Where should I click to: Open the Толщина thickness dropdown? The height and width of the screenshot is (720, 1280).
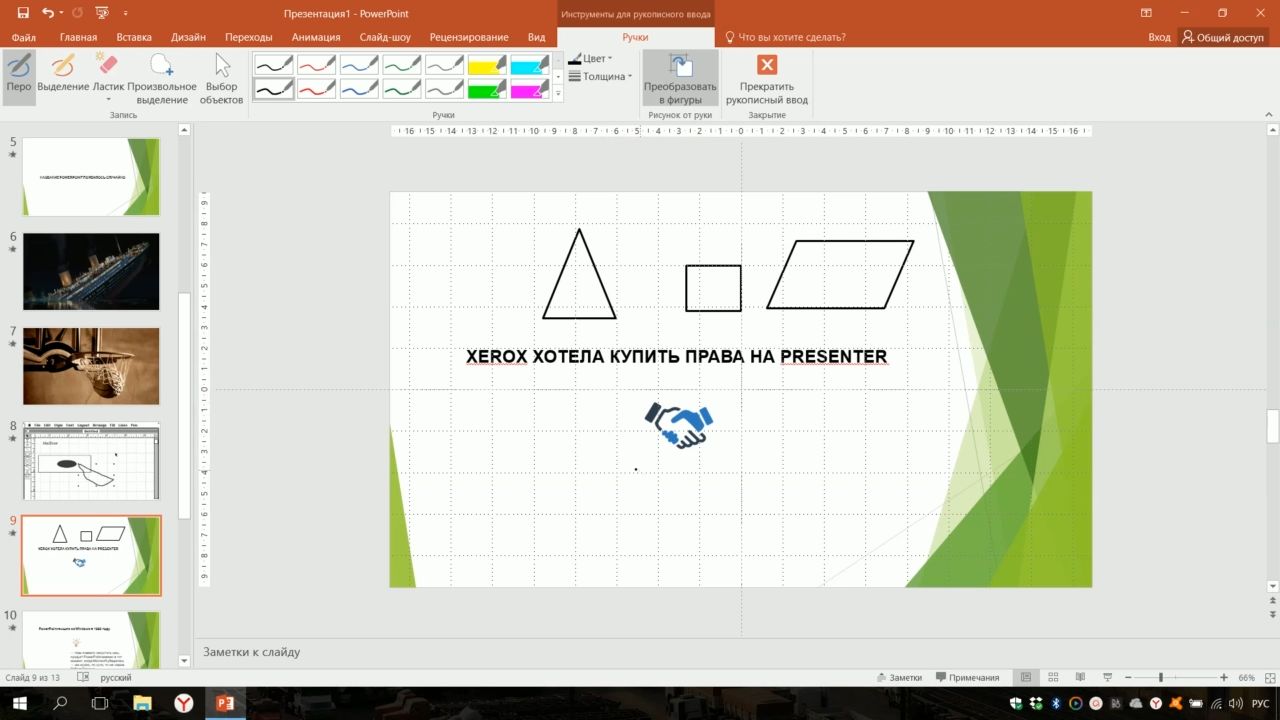601,76
